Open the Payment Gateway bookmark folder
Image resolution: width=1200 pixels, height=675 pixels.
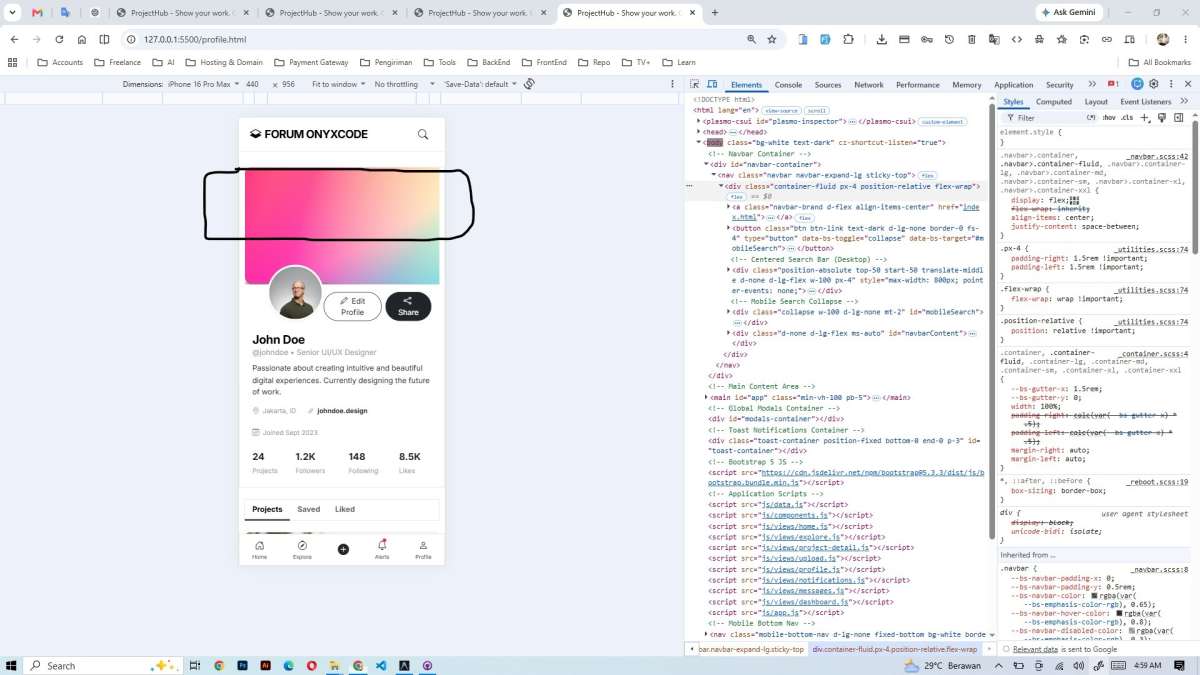pyautogui.click(x=311, y=62)
